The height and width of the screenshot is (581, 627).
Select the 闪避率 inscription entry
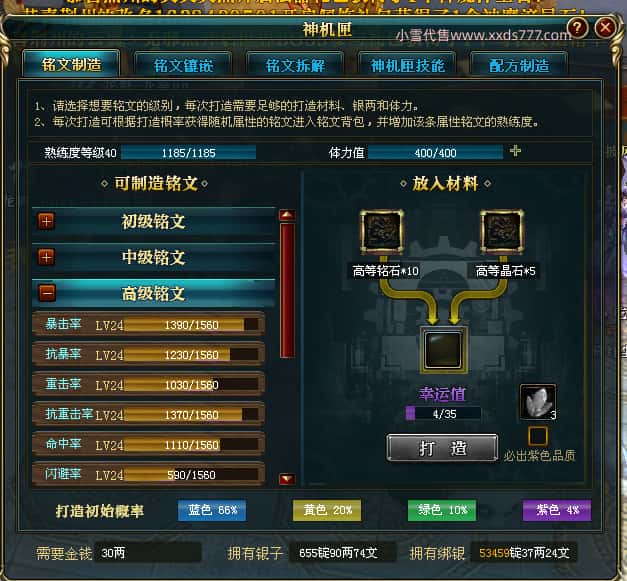point(148,474)
